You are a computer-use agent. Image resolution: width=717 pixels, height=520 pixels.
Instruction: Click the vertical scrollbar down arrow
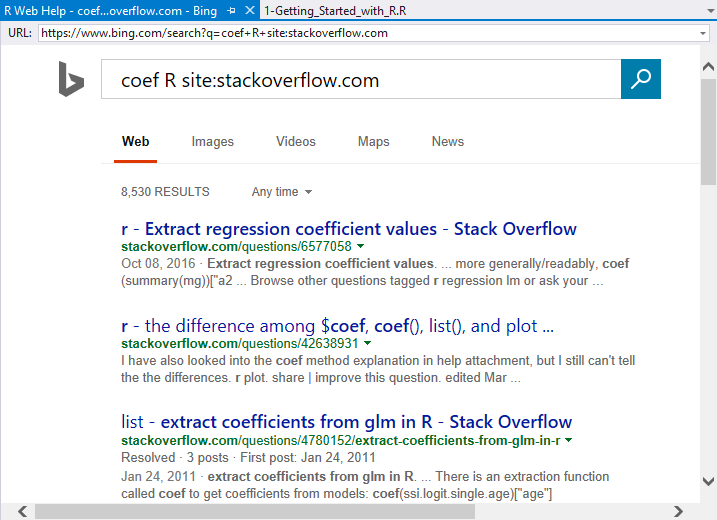click(708, 481)
